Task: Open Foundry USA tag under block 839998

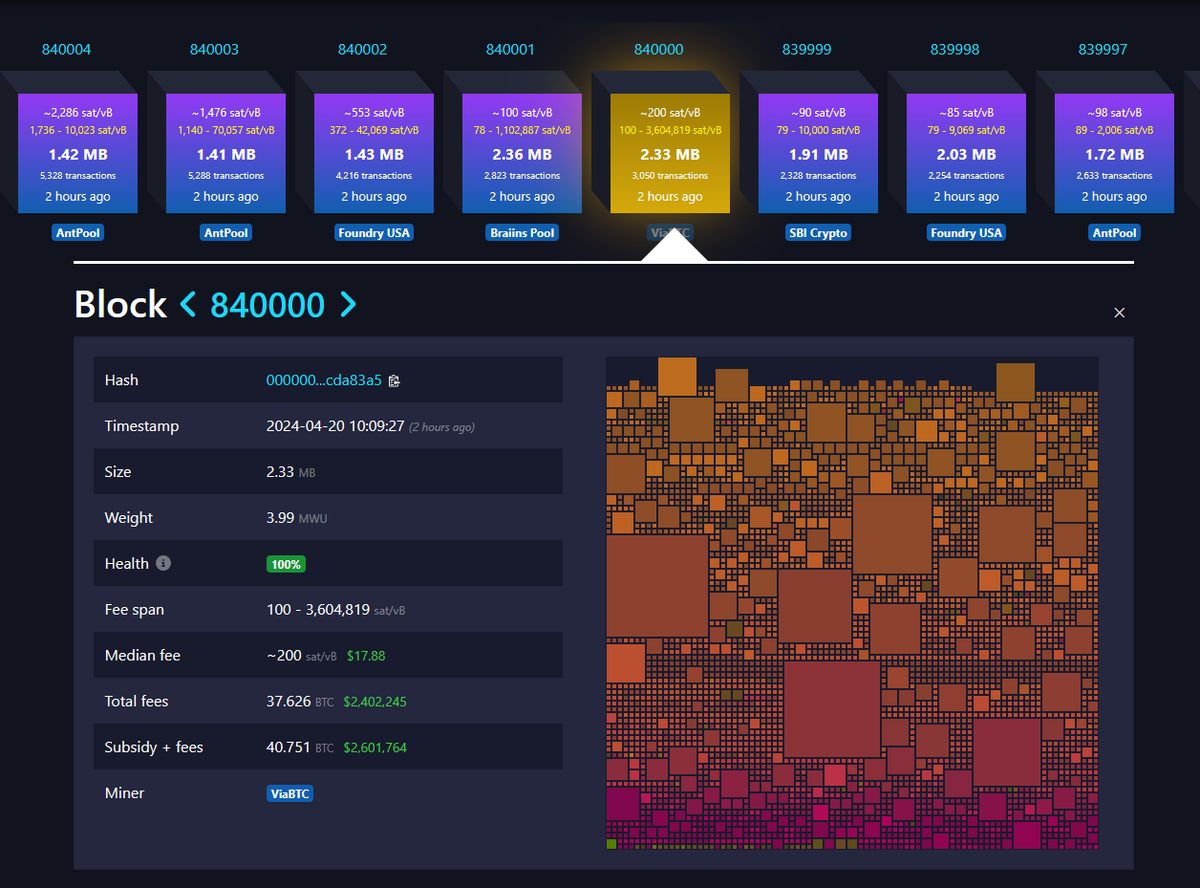Action: 966,233
